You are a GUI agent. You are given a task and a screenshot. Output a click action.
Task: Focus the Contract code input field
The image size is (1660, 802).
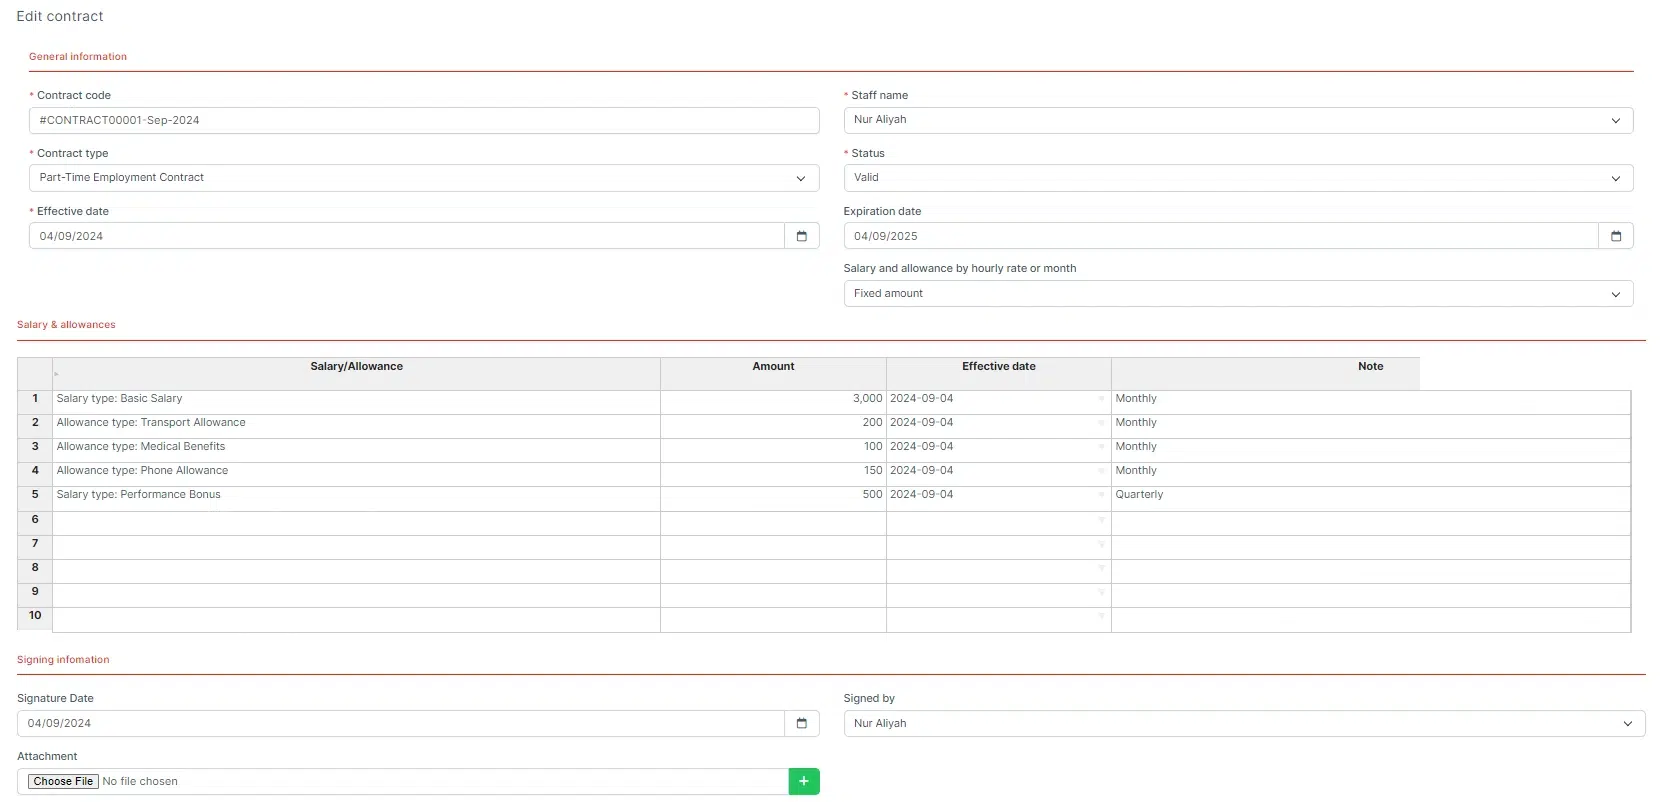(424, 120)
